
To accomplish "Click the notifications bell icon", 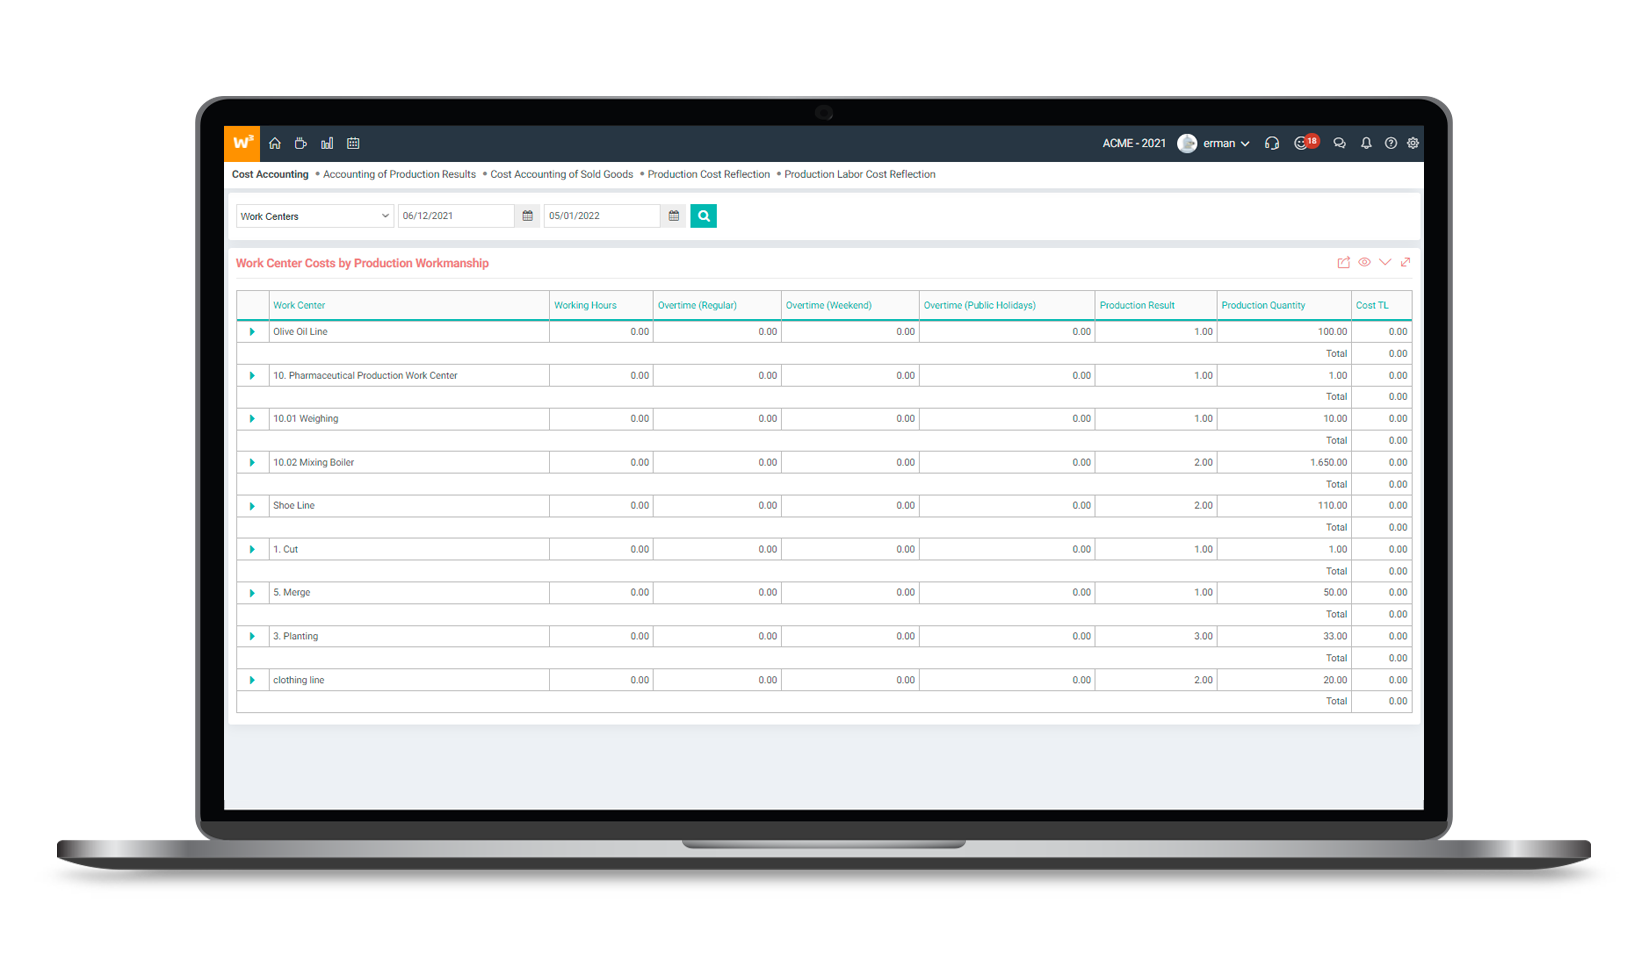I will pos(1366,143).
